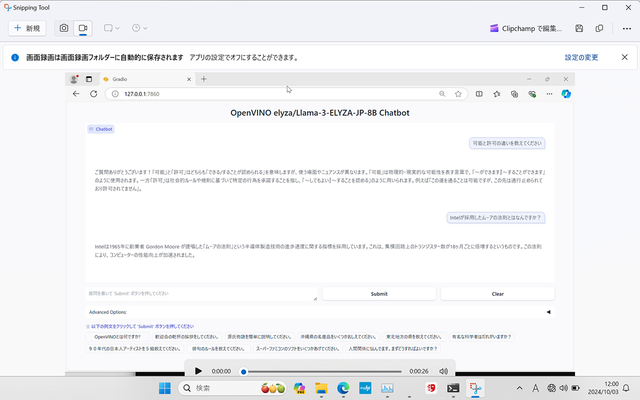Play the recorded video

click(198, 371)
